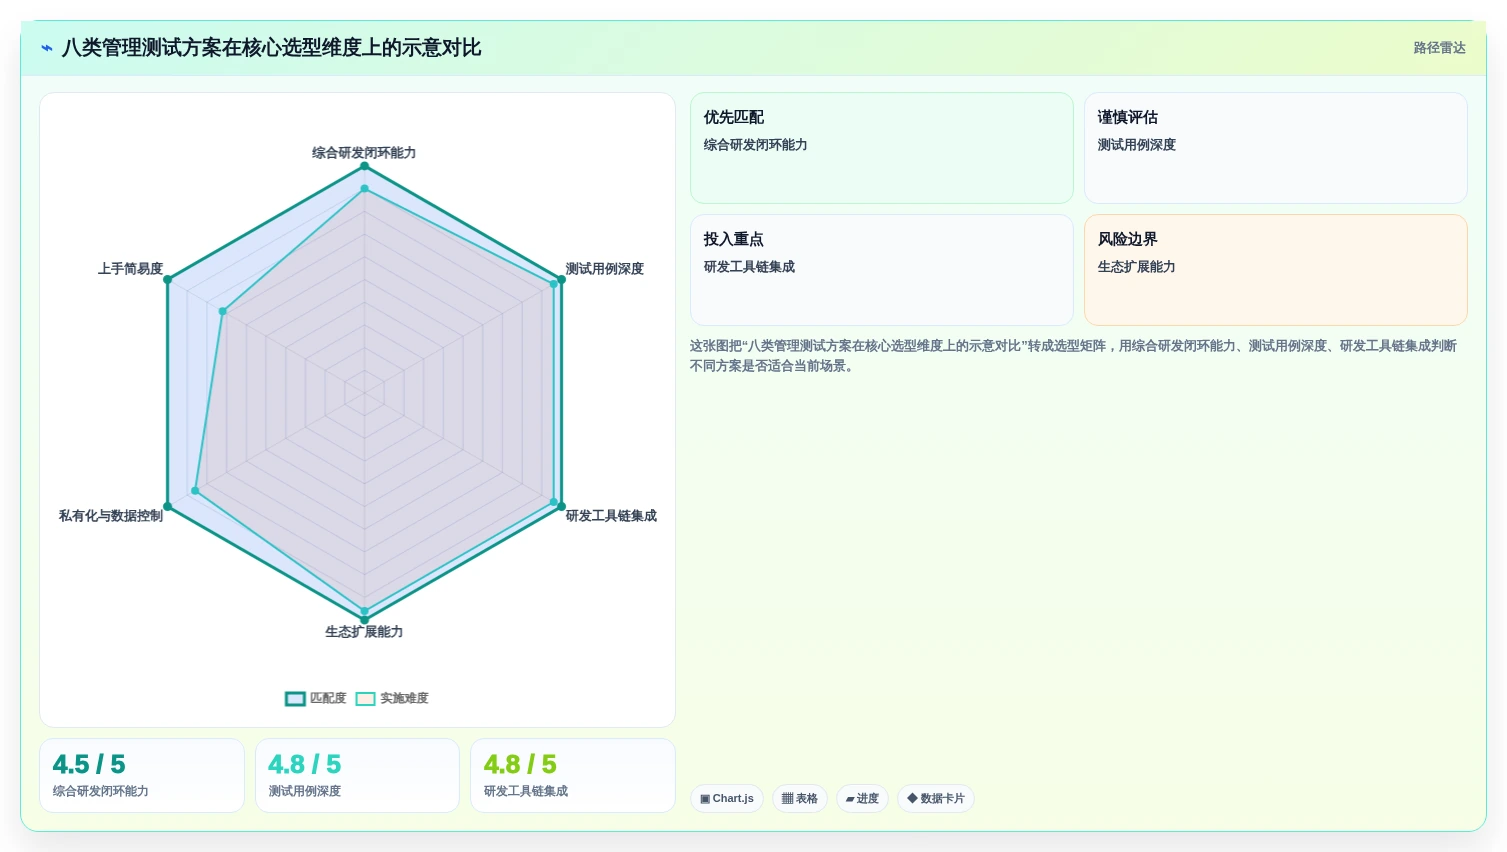The width and height of the screenshot is (1507, 852).
Task: Open the 谨慎评估 card
Action: (1276, 148)
